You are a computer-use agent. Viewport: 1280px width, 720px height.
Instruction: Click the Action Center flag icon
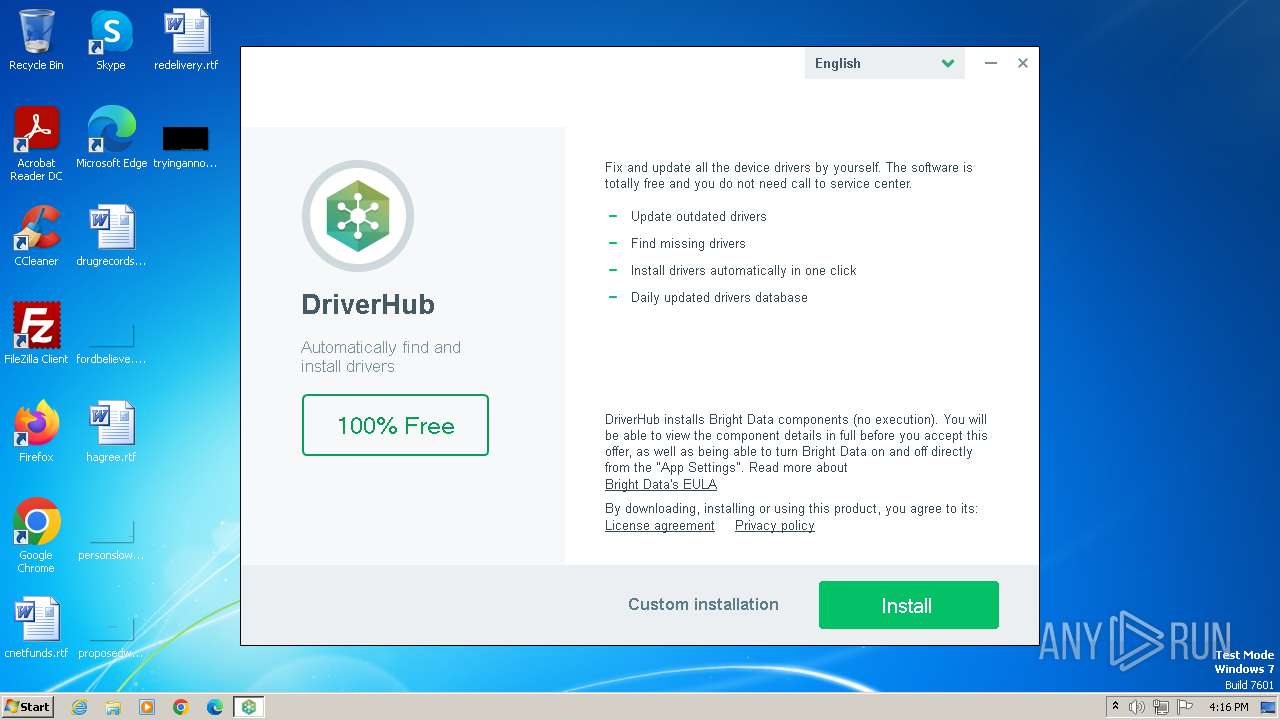pyautogui.click(x=1185, y=707)
